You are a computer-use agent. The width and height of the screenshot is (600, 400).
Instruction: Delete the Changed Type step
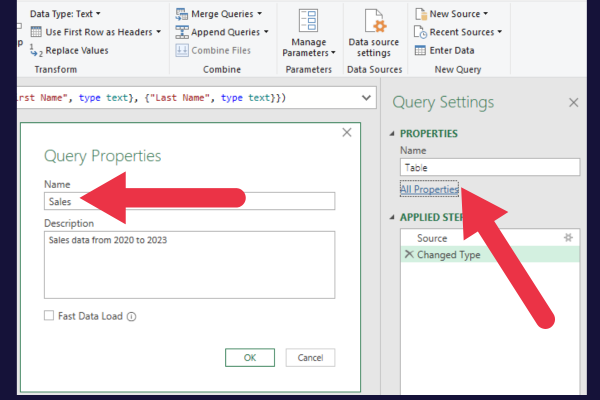point(409,254)
